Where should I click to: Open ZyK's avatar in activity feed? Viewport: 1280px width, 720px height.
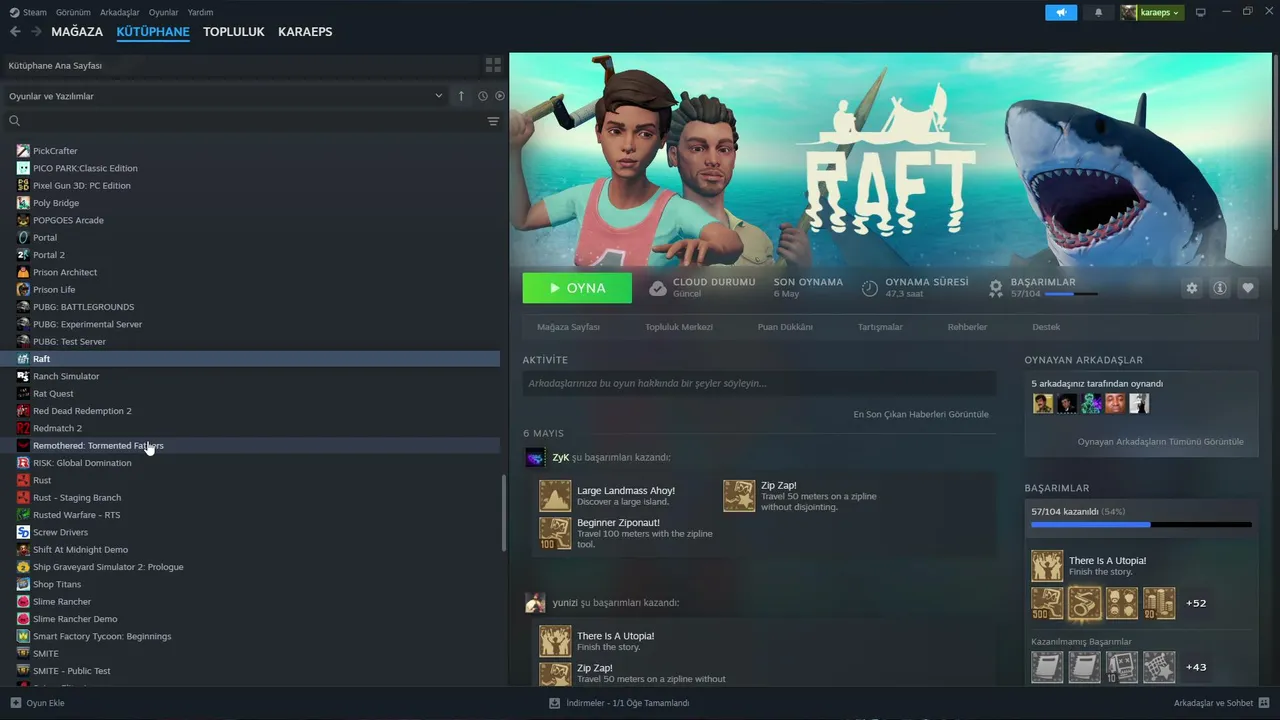click(x=535, y=457)
